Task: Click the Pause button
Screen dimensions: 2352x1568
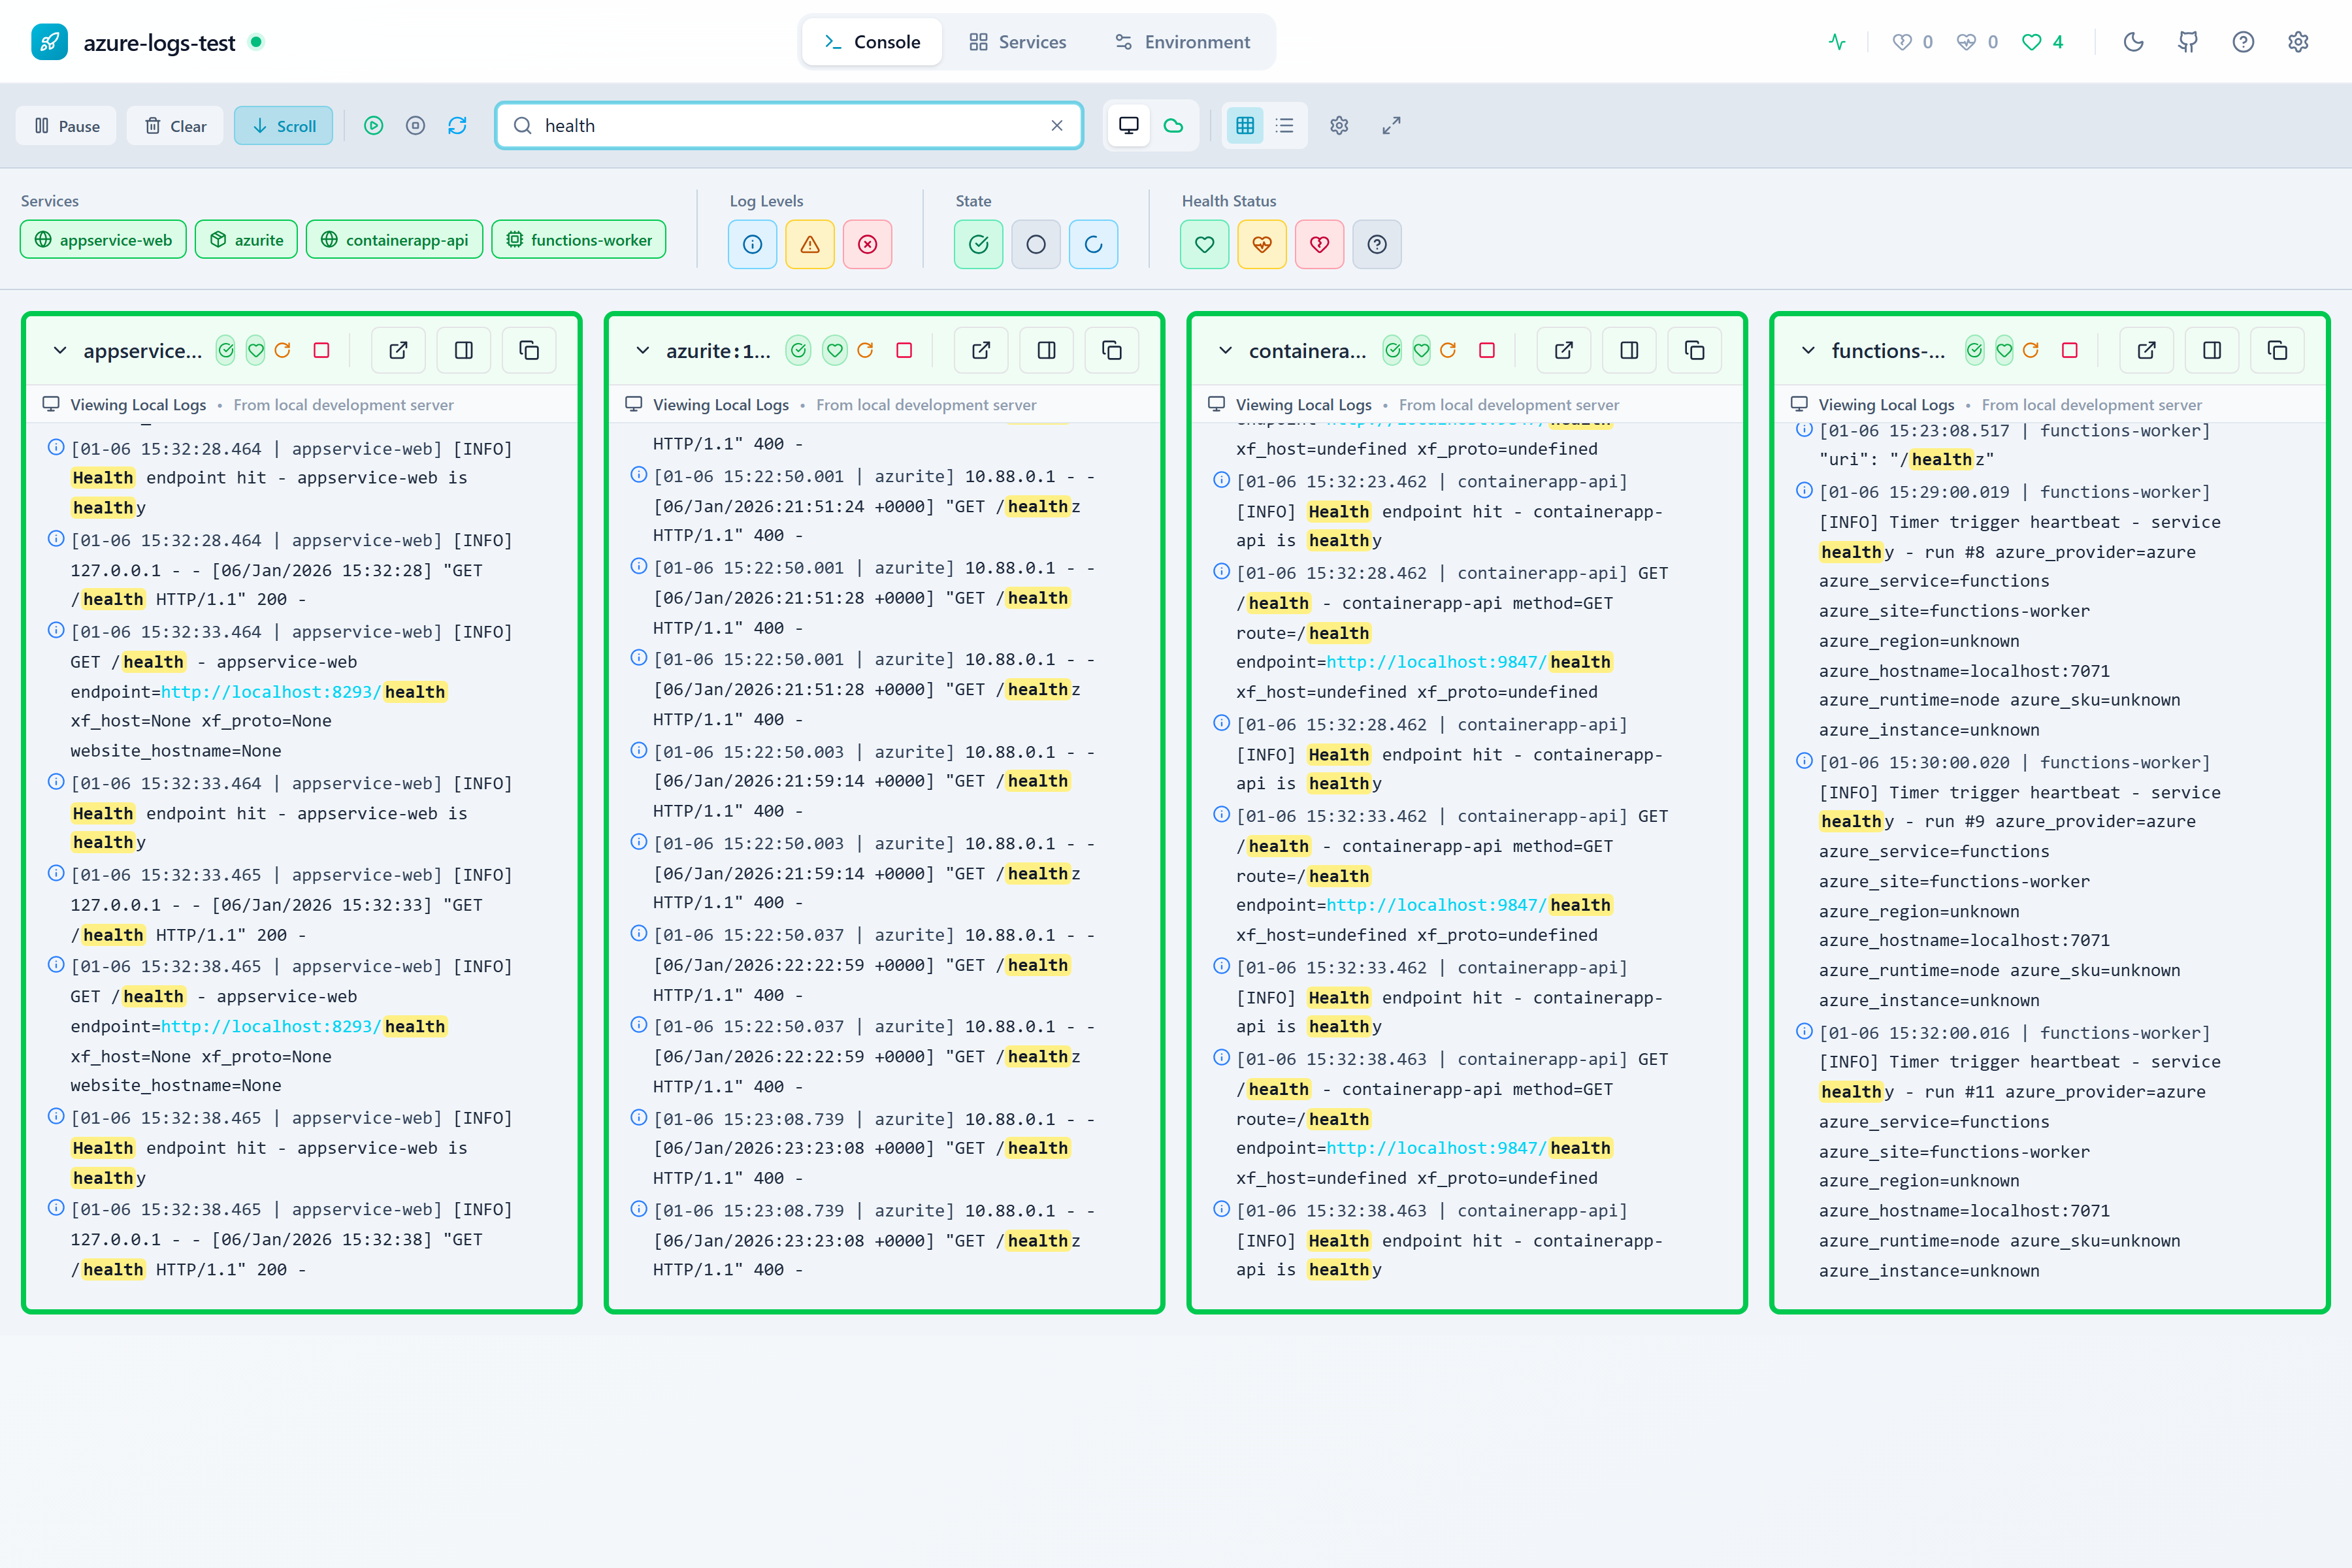Action: (x=67, y=126)
